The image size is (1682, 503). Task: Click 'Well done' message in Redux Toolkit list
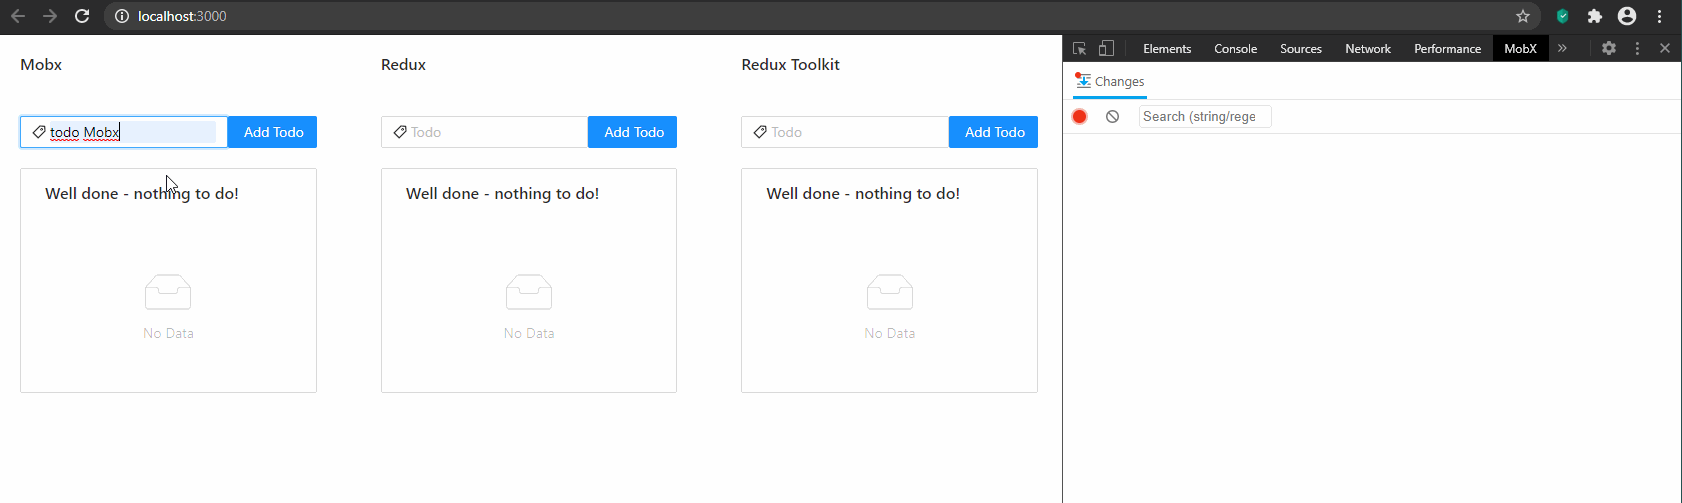(863, 194)
